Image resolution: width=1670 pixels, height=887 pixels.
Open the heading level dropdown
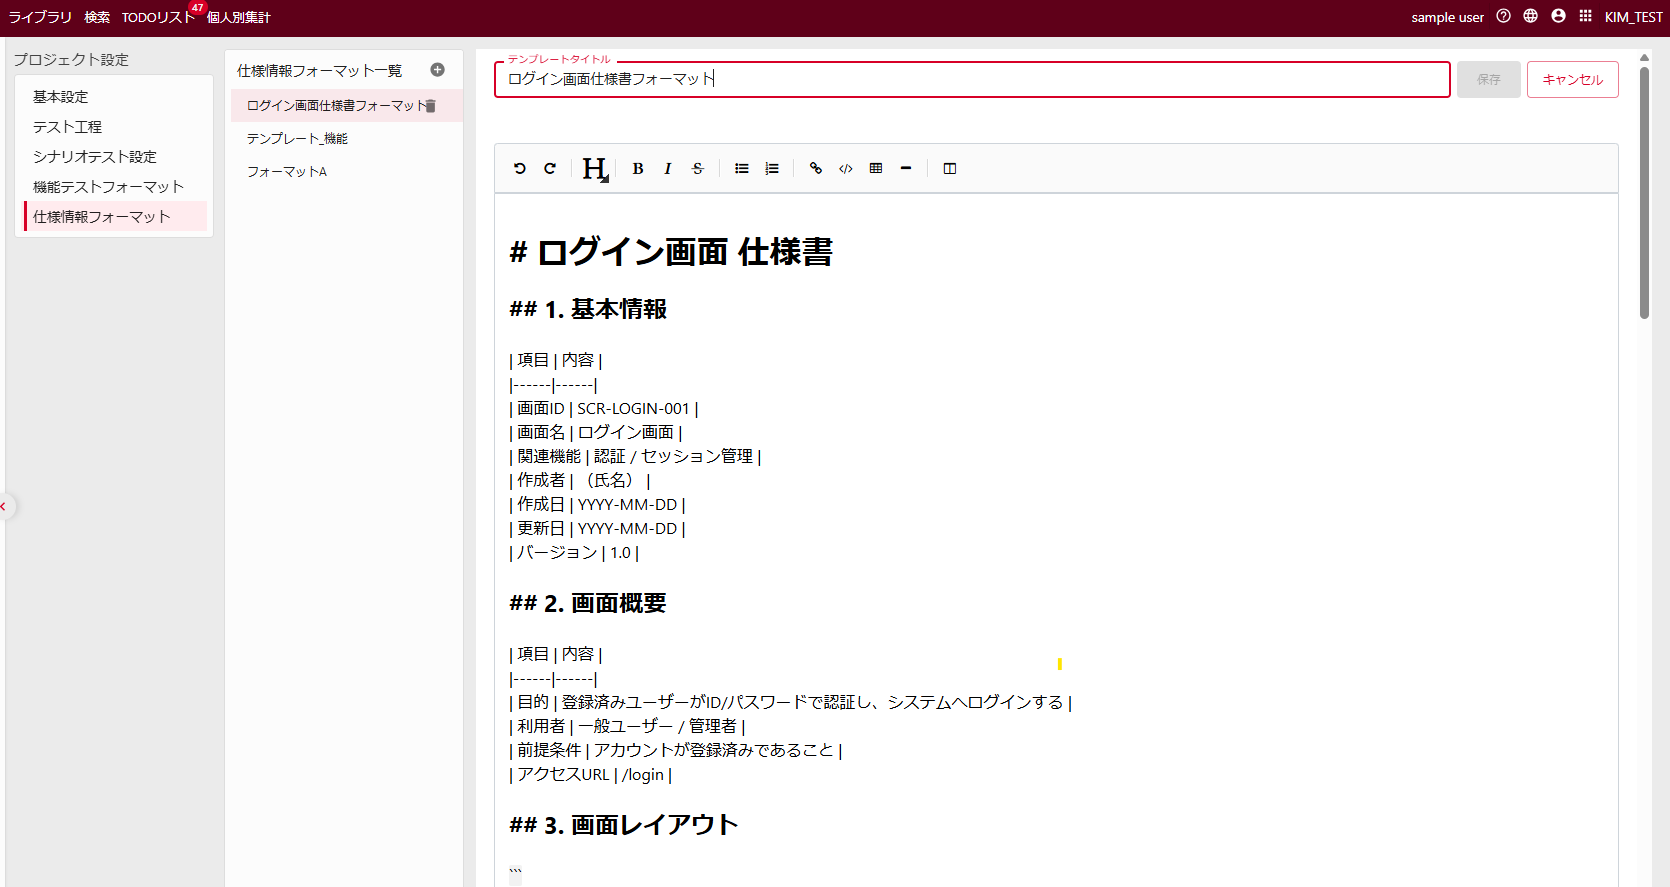tap(595, 169)
